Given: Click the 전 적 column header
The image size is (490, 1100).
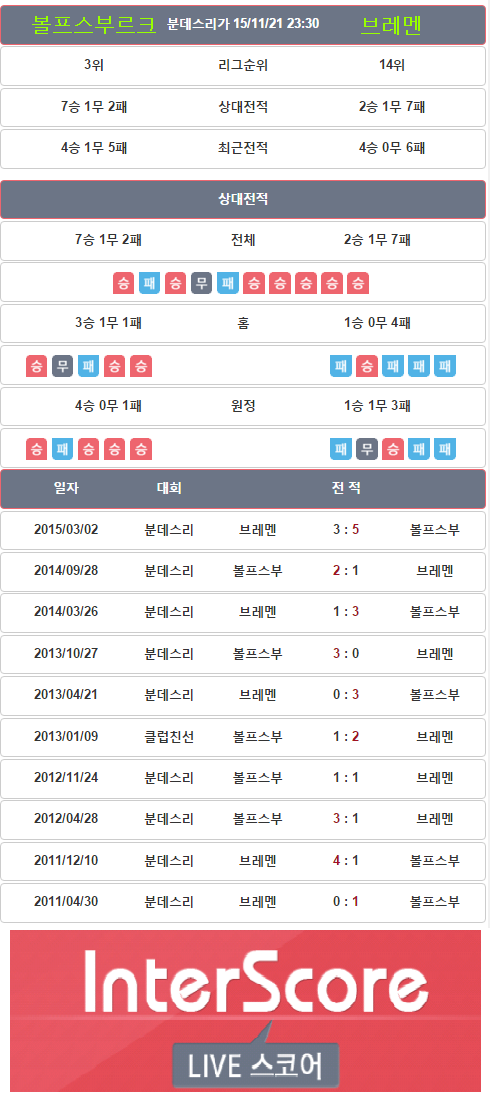Looking at the screenshot, I should (x=346, y=488).
